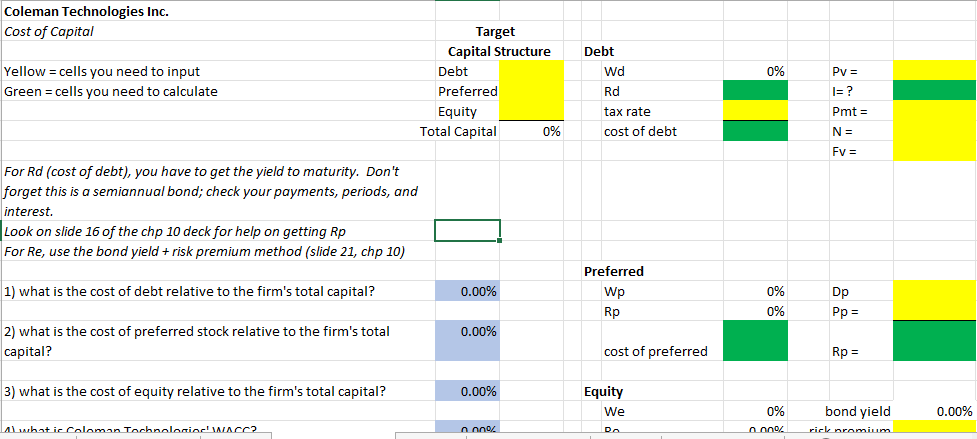Viewport: 977px width, 439px height.
Task: Click the cost of debt label
Action: (641, 131)
